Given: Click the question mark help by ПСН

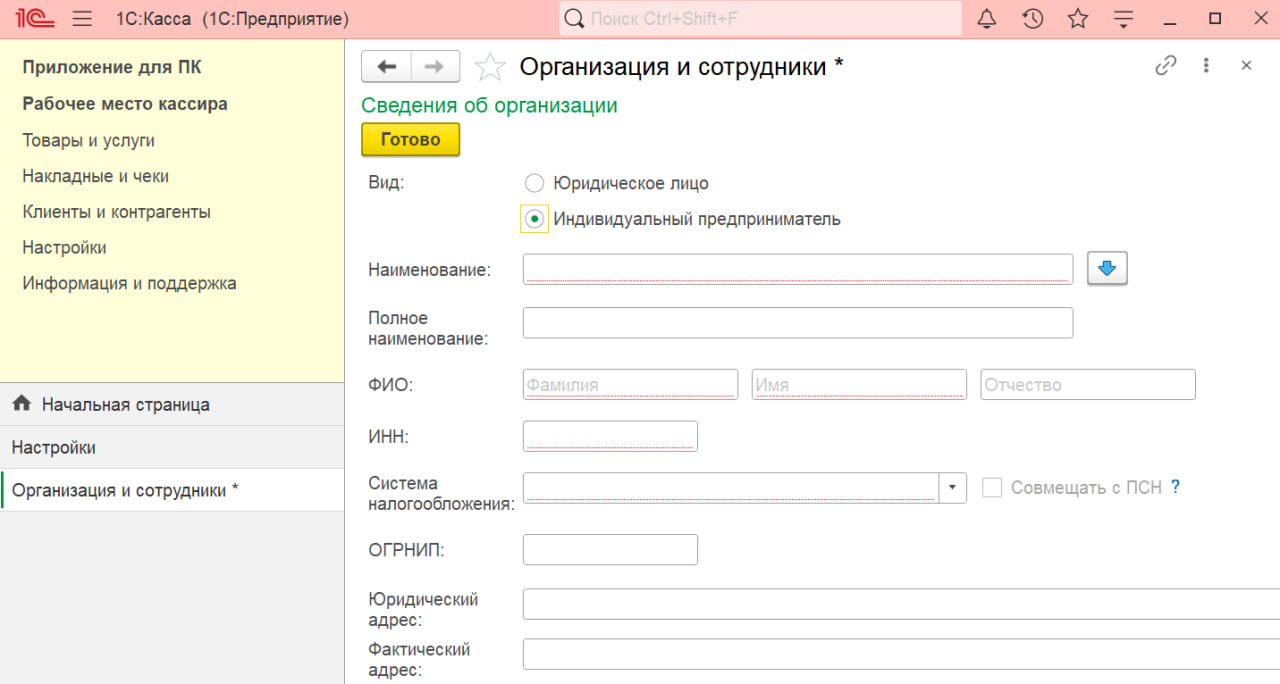Looking at the screenshot, I should click(1176, 487).
